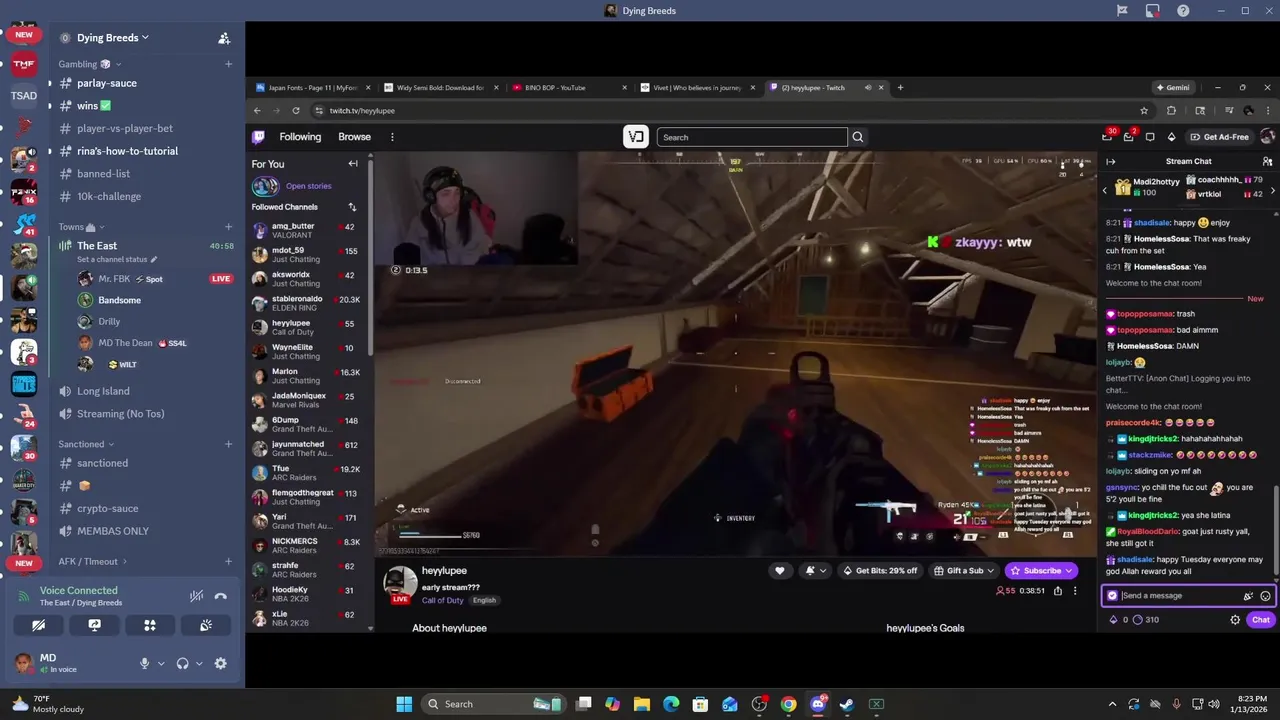Open notification bell dropdown for heyylupee
Image resolution: width=1280 pixels, height=720 pixels.
pos(815,571)
